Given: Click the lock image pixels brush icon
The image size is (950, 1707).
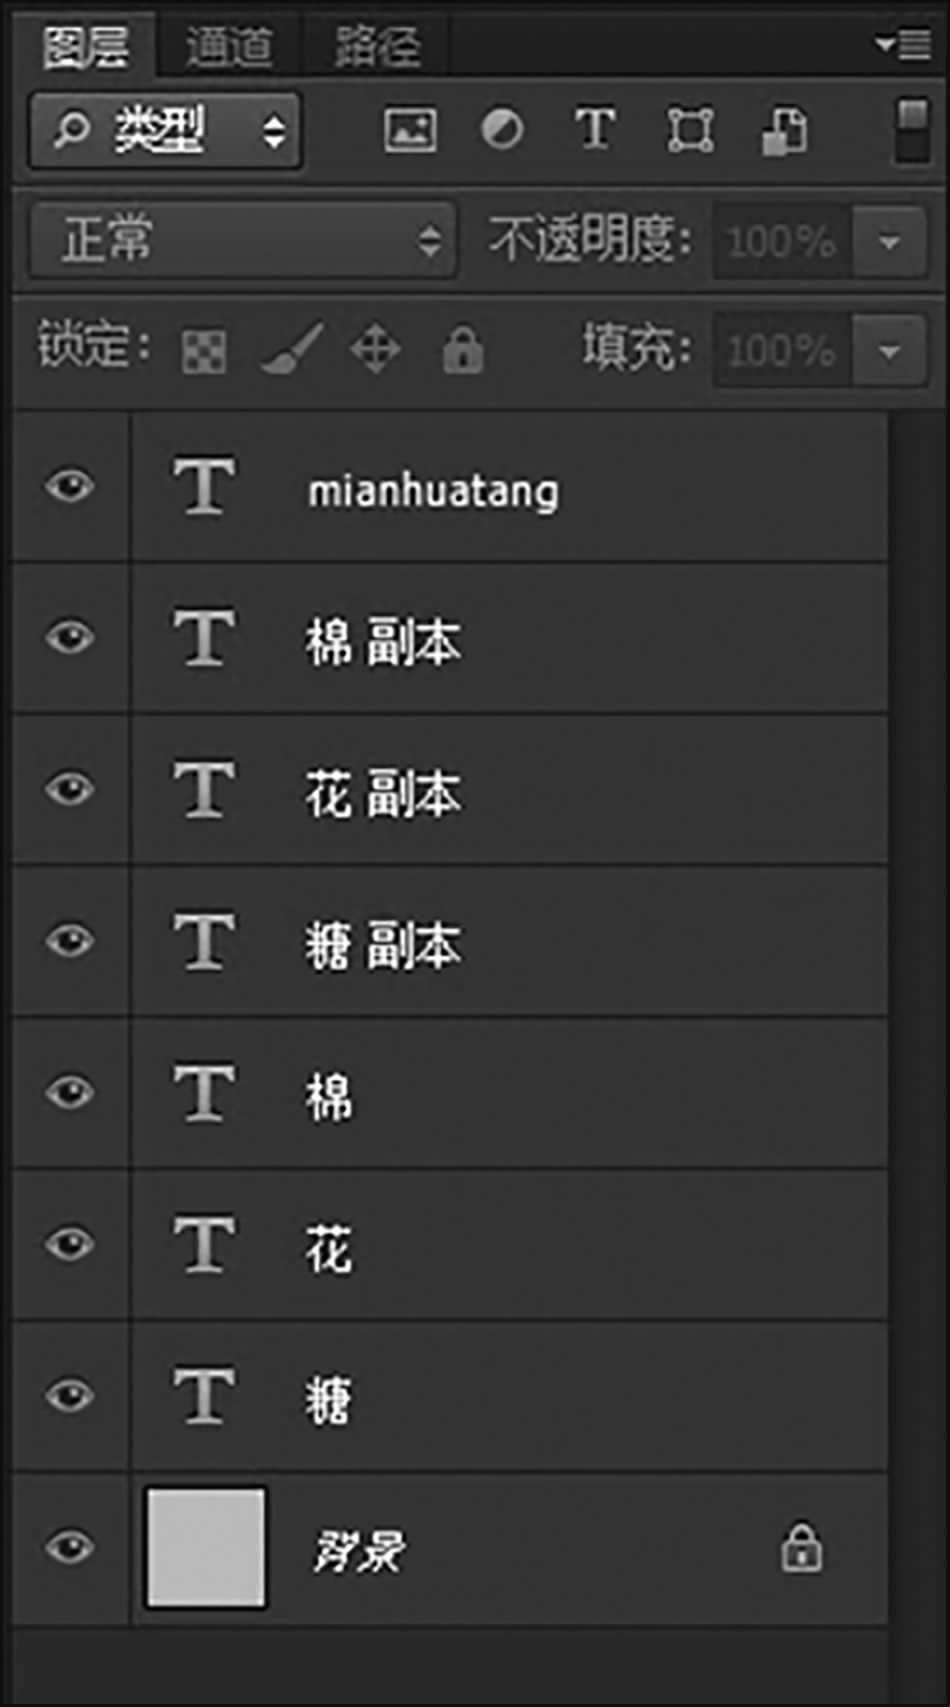Looking at the screenshot, I should coord(291,349).
